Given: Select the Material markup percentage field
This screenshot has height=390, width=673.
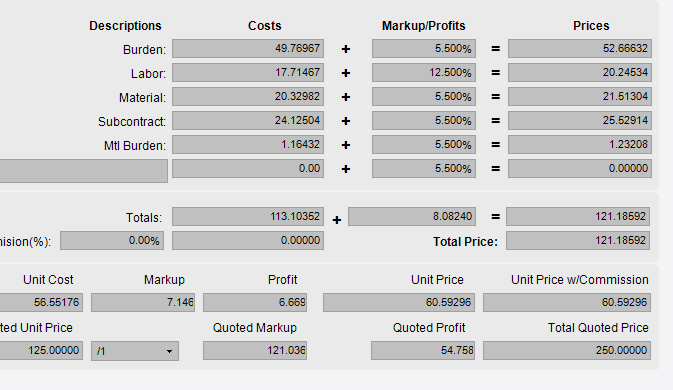Looking at the screenshot, I should tap(424, 97).
